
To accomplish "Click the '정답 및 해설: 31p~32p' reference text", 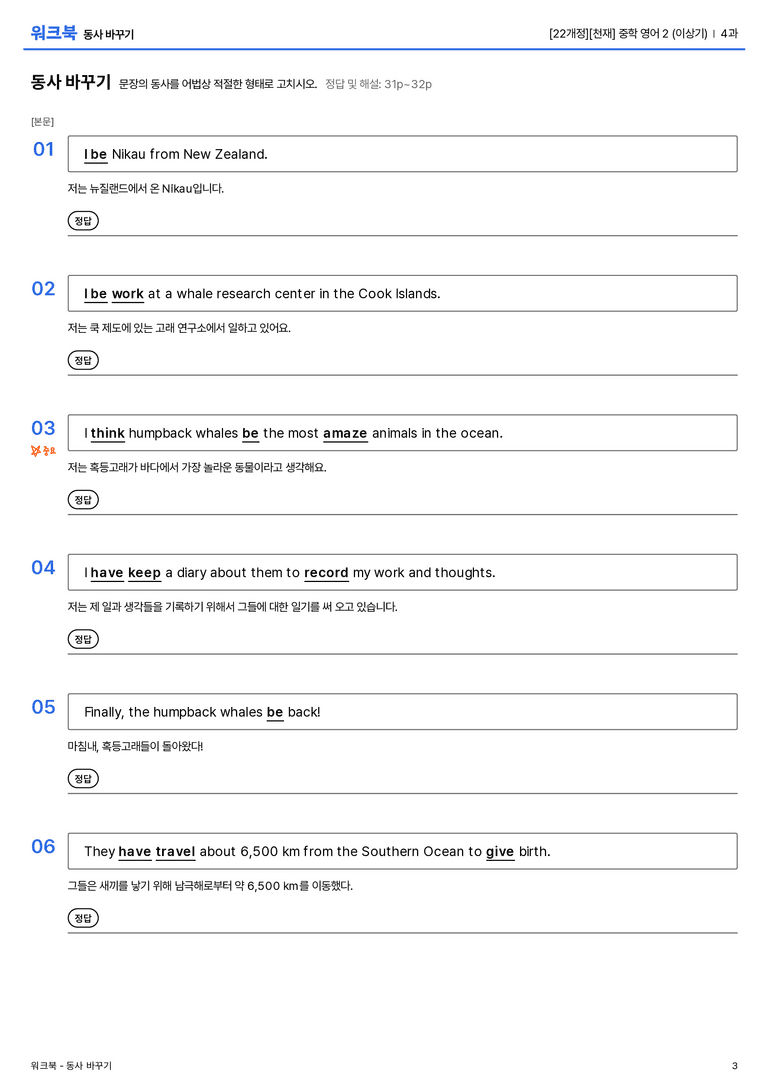I will [x=378, y=84].
